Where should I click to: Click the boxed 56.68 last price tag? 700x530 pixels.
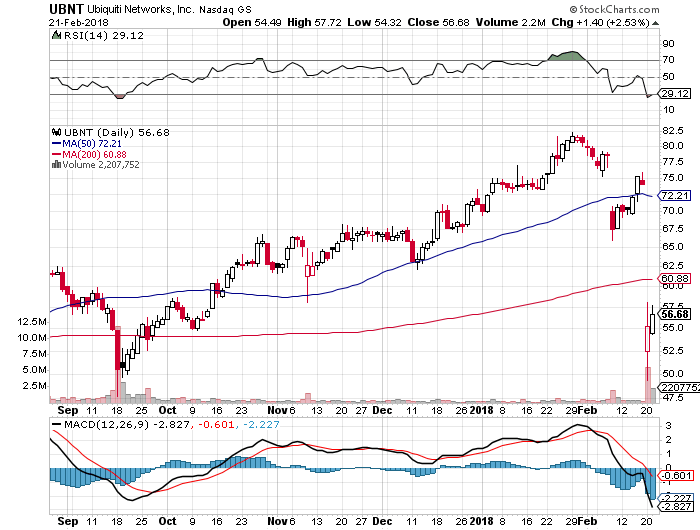pos(675,314)
